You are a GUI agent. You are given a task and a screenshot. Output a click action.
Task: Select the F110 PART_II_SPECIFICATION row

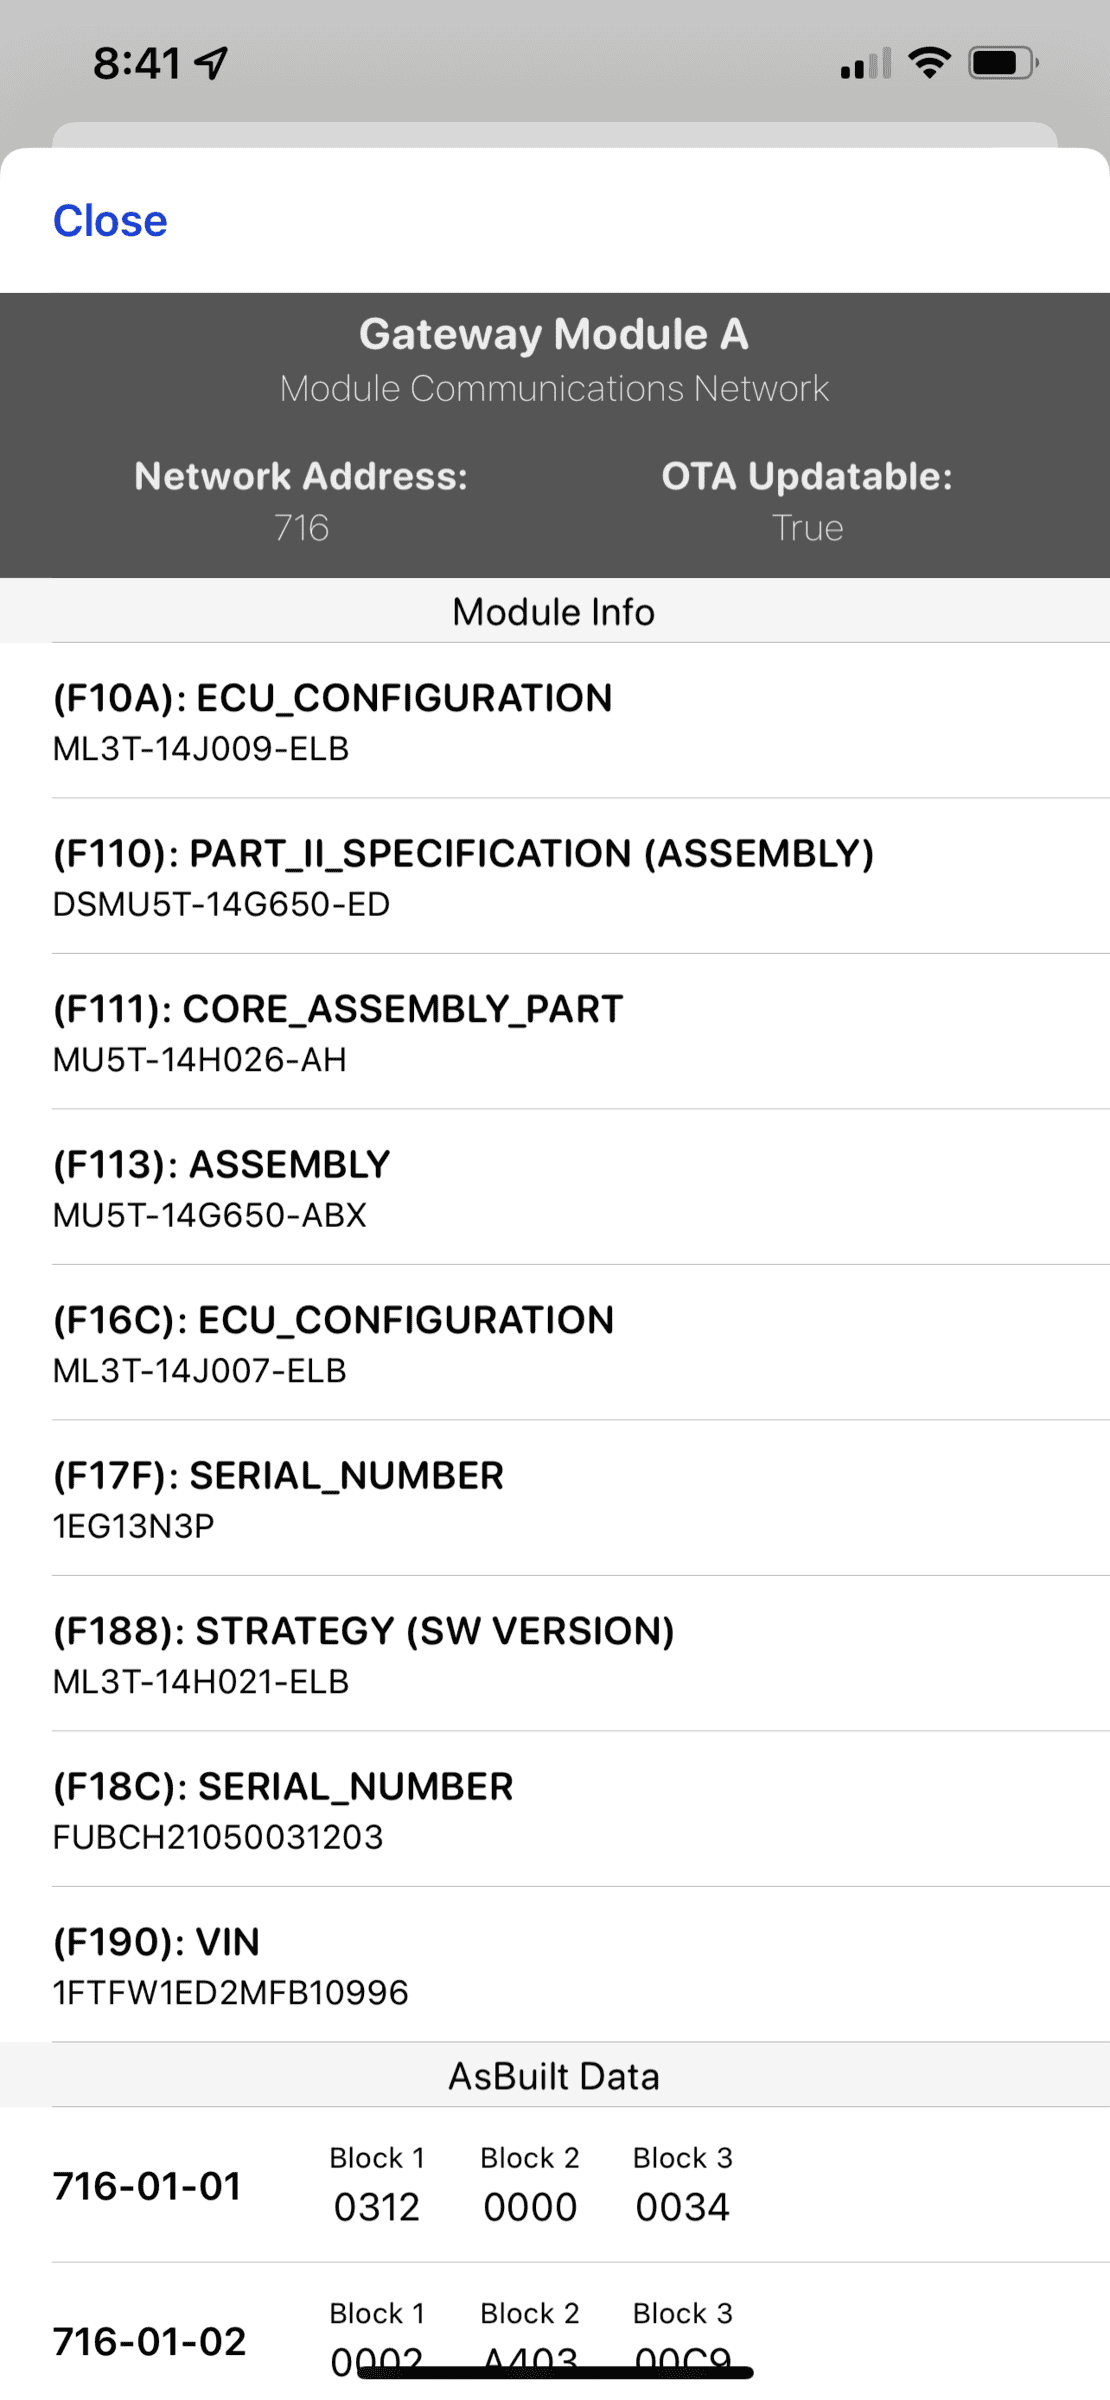(555, 877)
